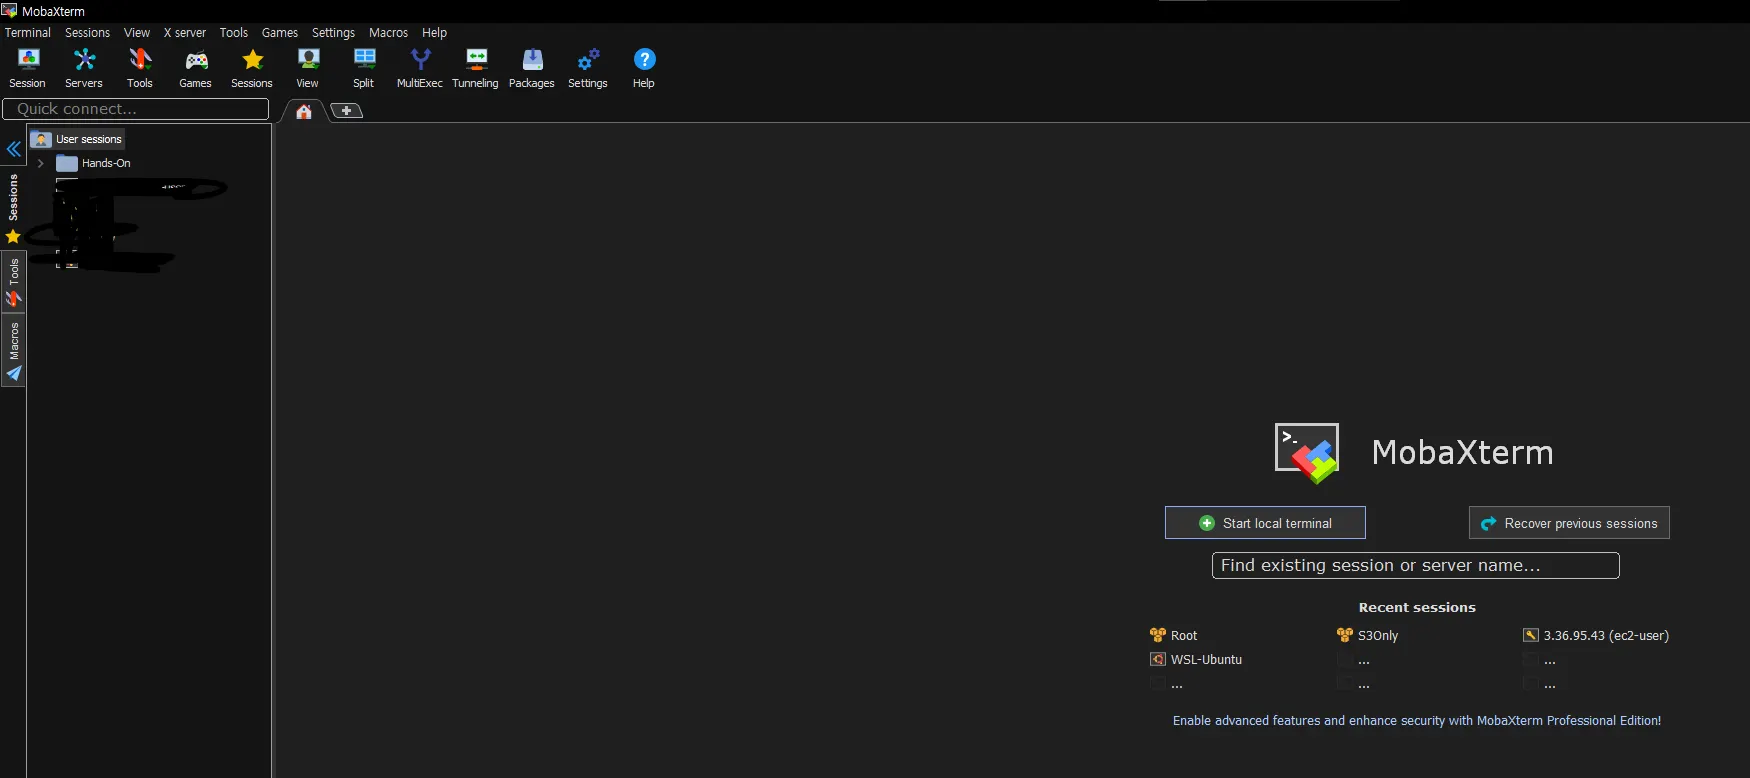Launch the Games toolbar icon

pyautogui.click(x=195, y=69)
